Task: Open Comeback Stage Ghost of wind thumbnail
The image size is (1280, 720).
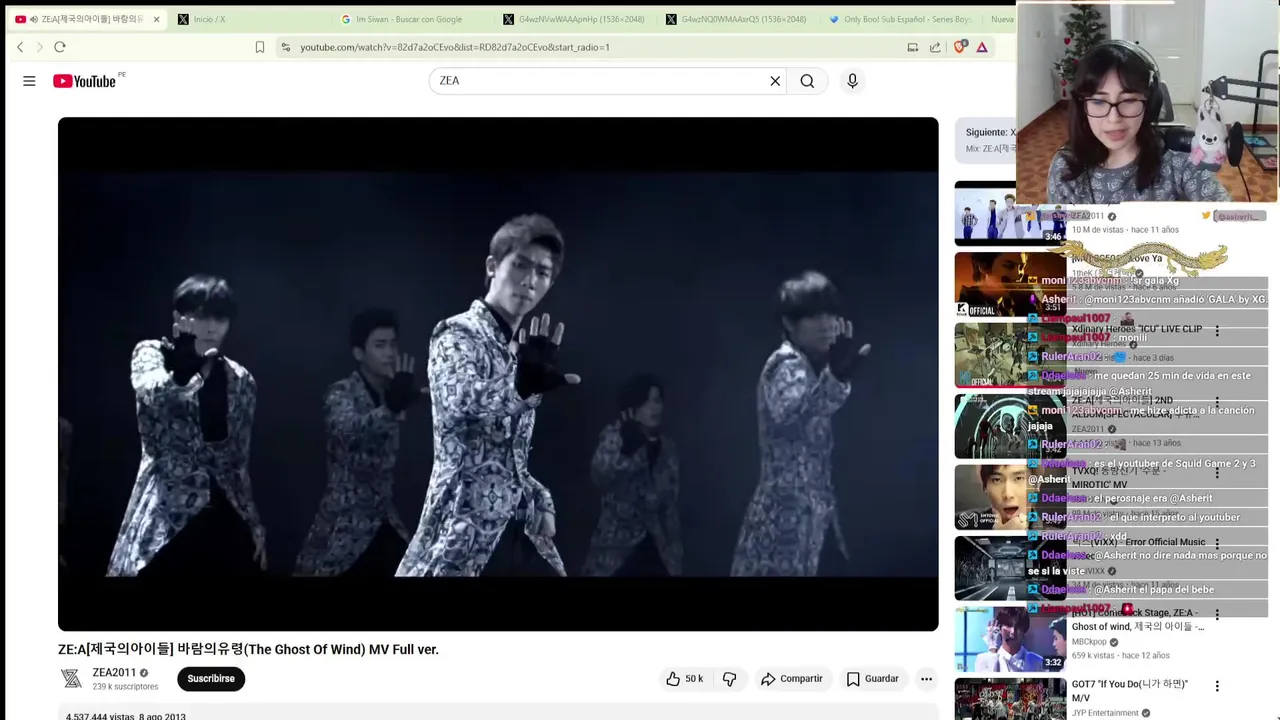Action: tap(1010, 640)
